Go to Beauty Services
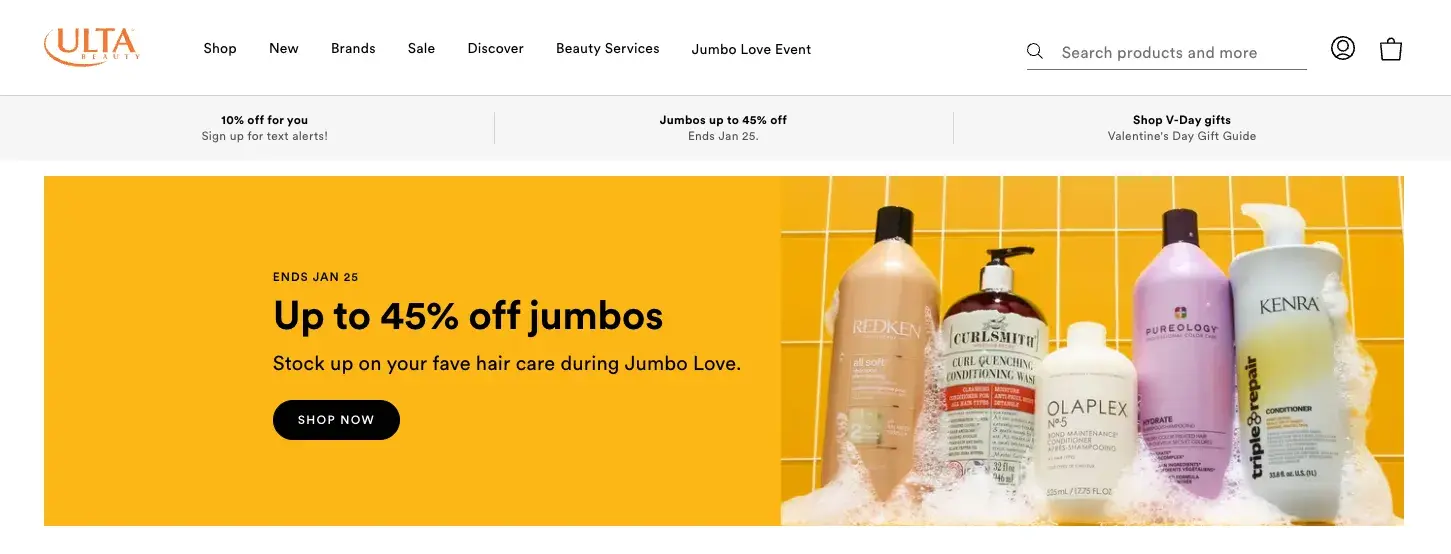Viewport: 1451px width, 554px height. pos(608,48)
